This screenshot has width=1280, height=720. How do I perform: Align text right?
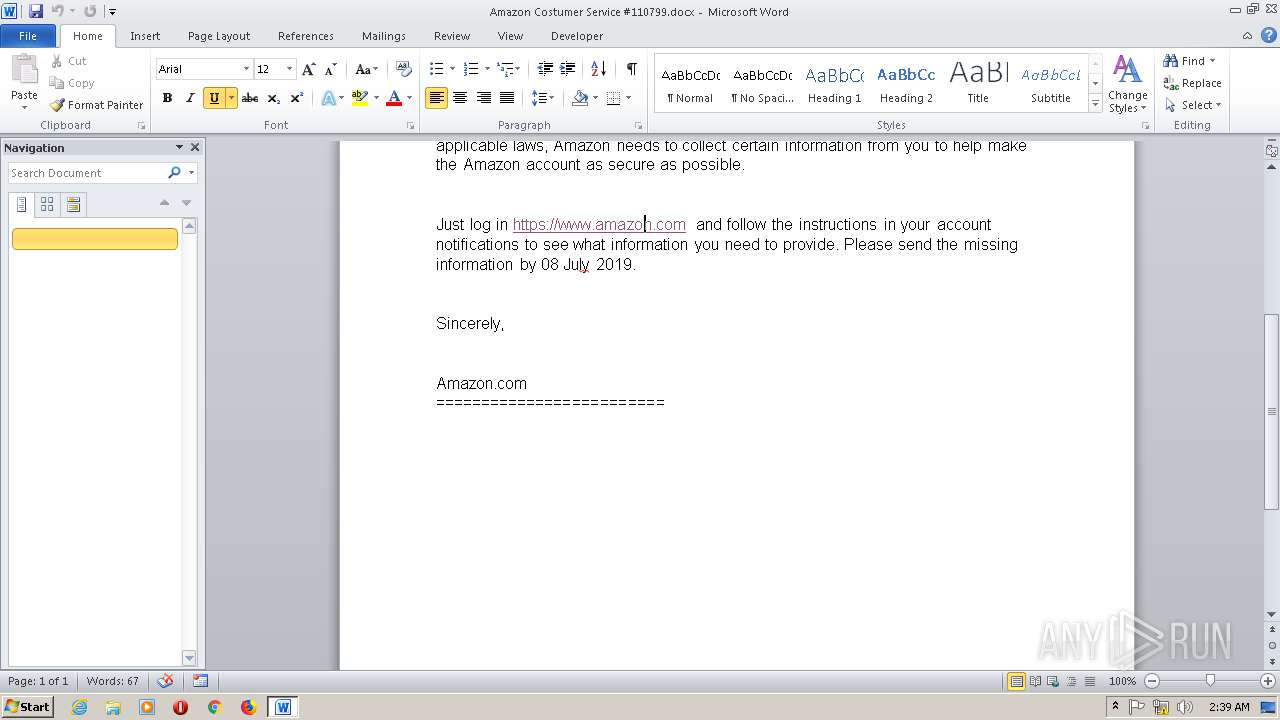pyautogui.click(x=484, y=98)
